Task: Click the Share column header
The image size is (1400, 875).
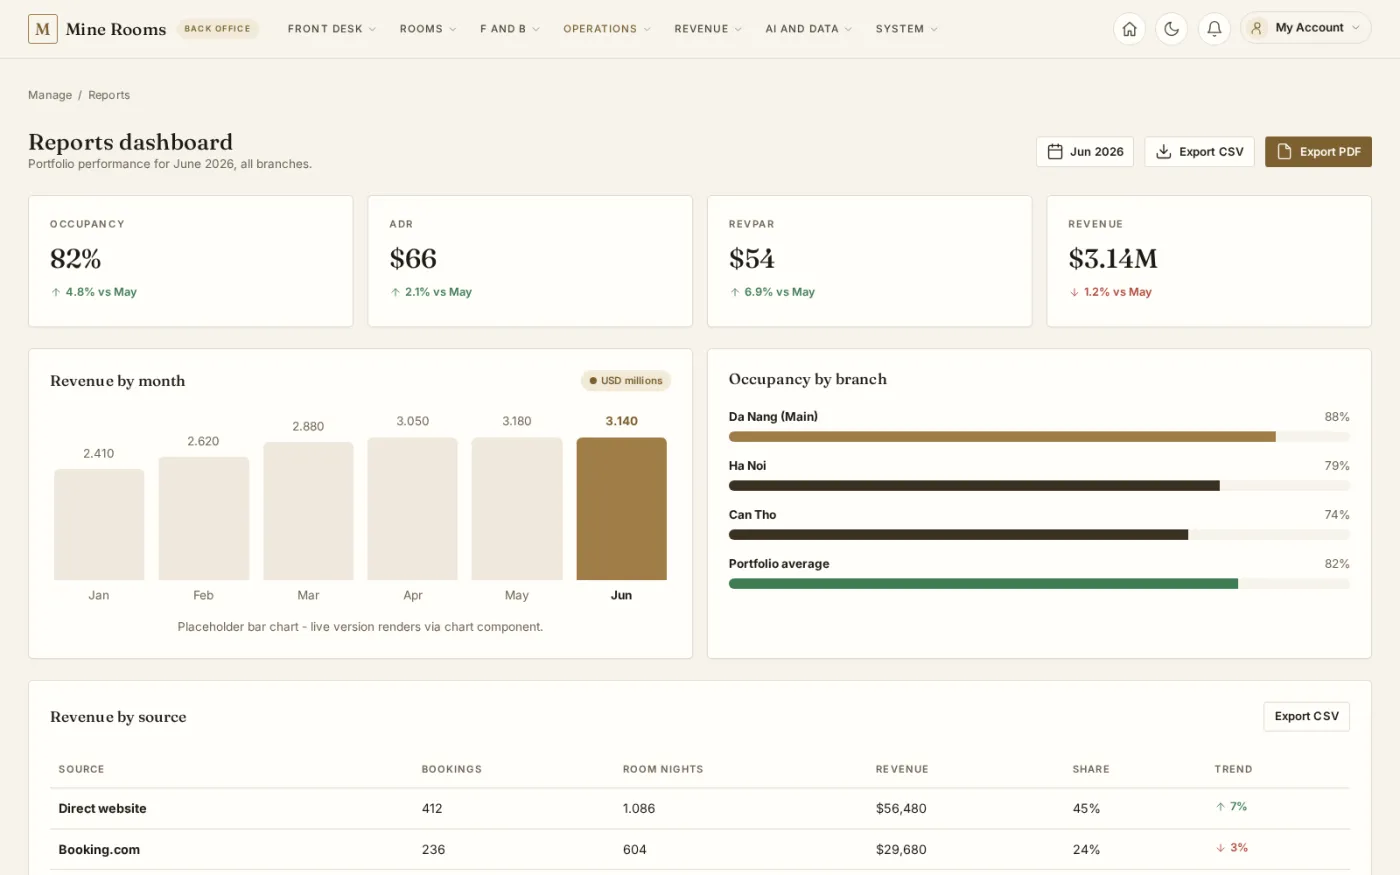Action: pyautogui.click(x=1091, y=769)
